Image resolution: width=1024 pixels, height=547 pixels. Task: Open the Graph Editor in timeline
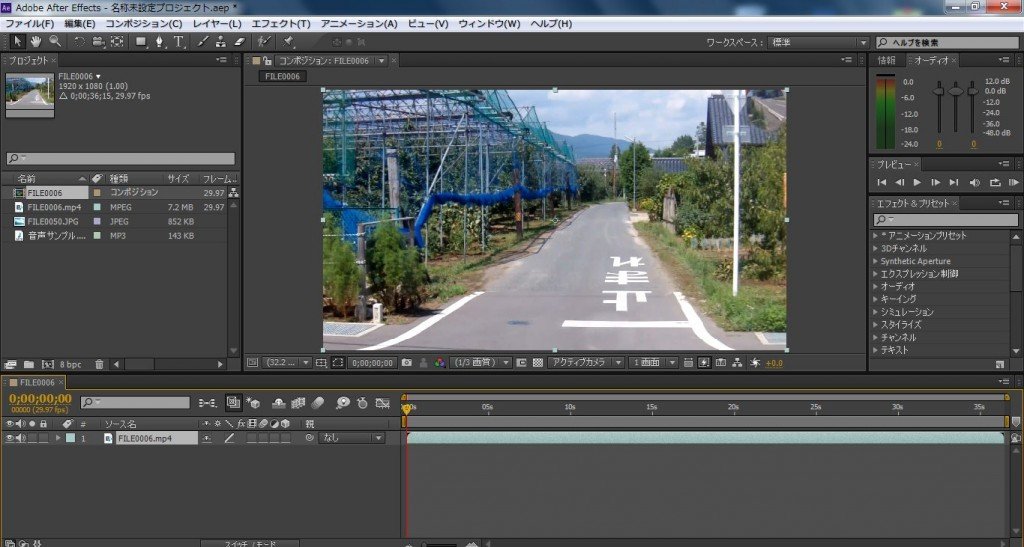pyautogui.click(x=383, y=403)
